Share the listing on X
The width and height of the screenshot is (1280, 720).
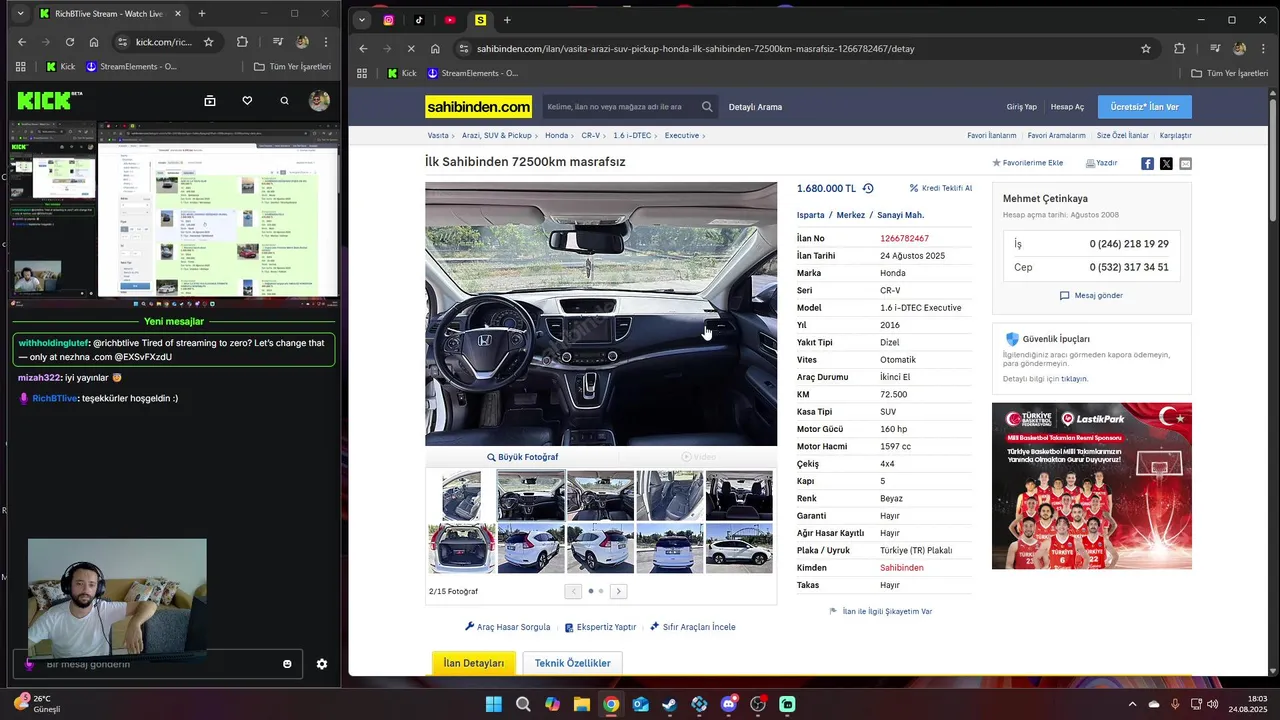click(1166, 163)
